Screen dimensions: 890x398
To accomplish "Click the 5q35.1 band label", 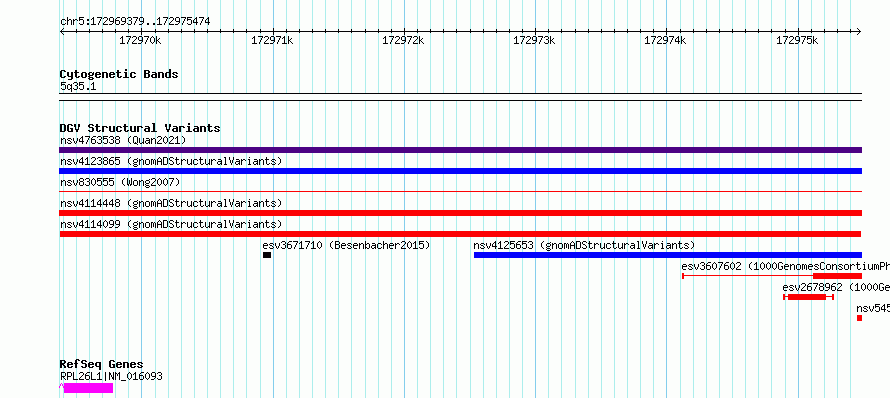I will pos(78,86).
